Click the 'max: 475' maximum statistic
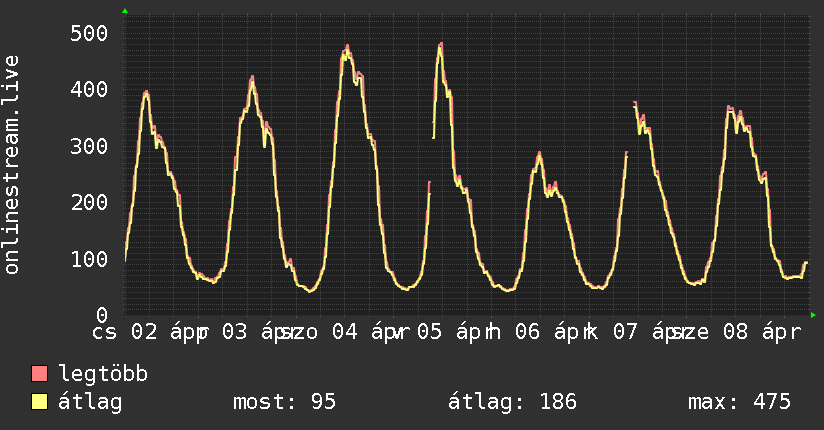 point(739,402)
